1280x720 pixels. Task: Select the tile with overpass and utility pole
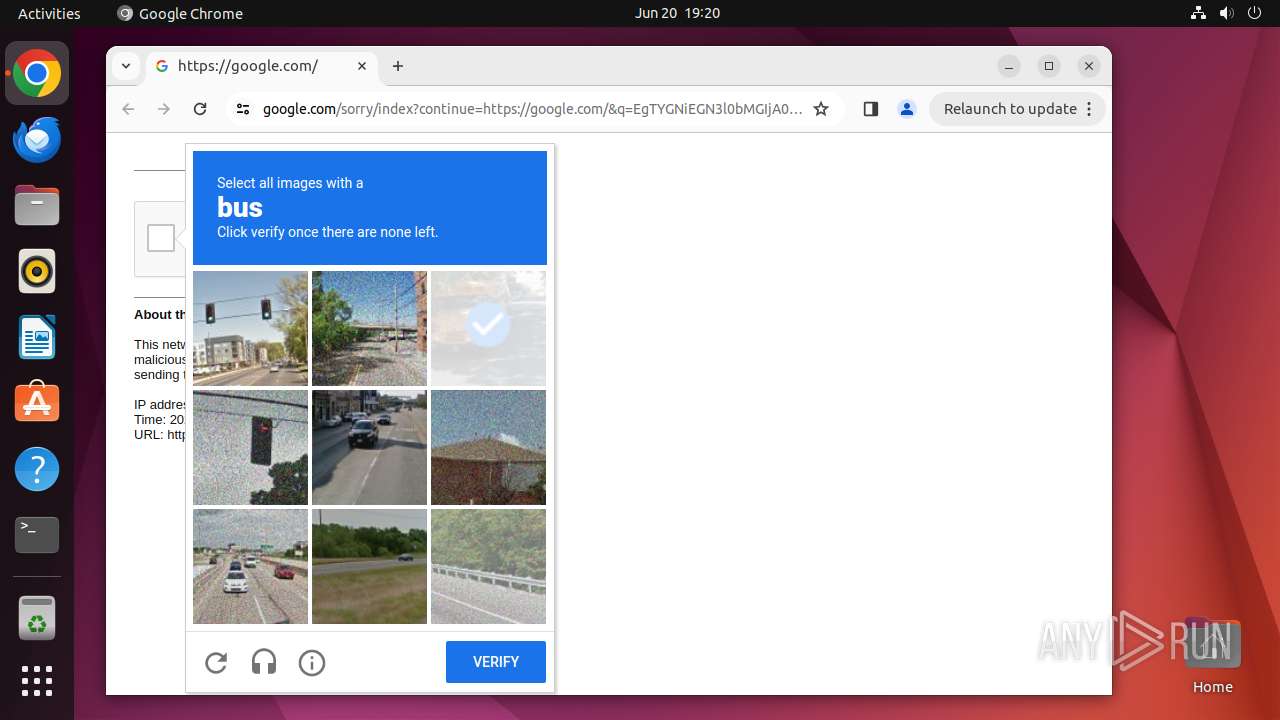pos(369,328)
